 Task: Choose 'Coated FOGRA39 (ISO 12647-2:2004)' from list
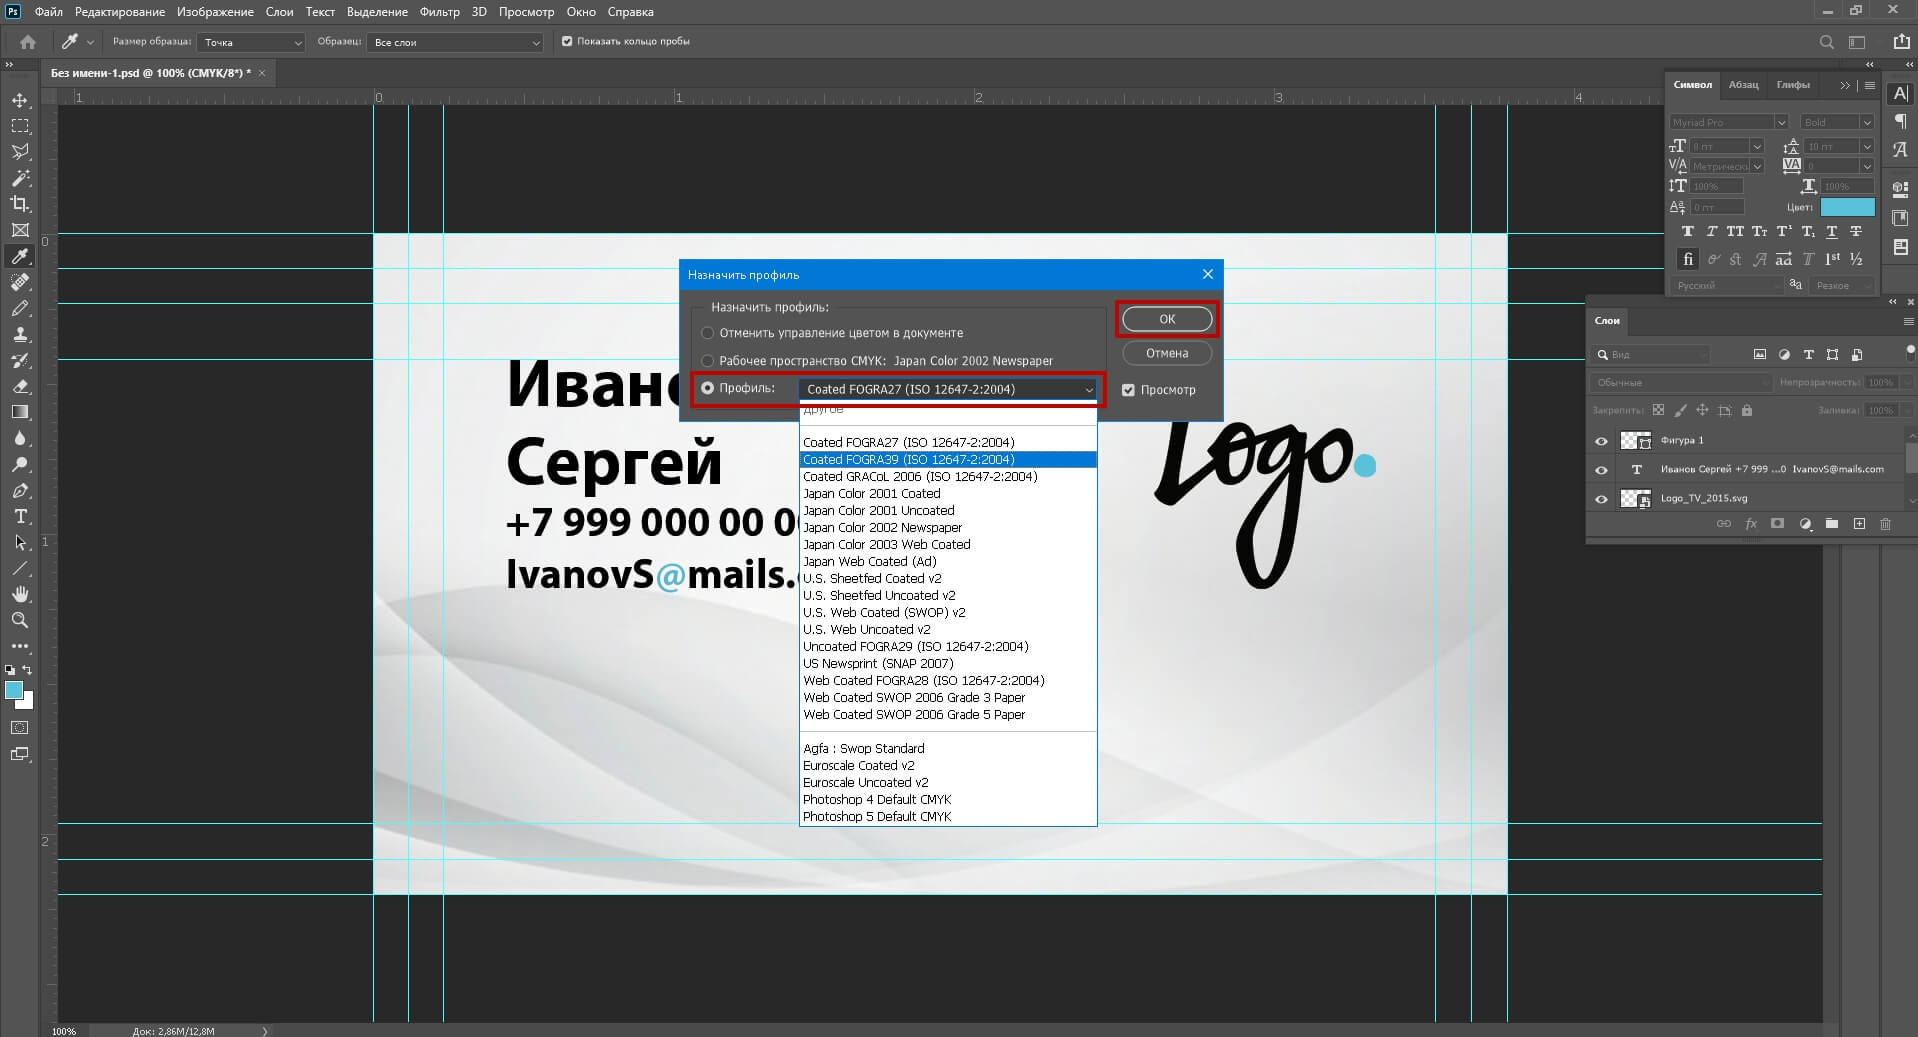pyautogui.click(x=948, y=460)
